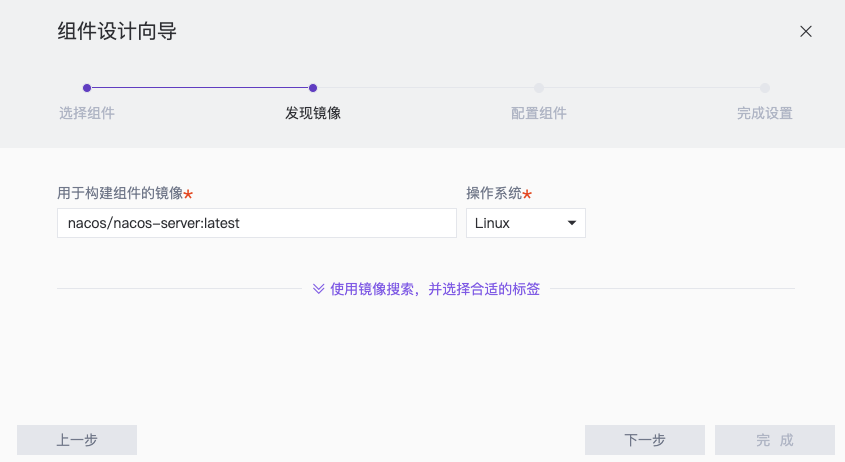This screenshot has height=462, width=845.
Task: Open the 完成设置 step label
Action: (765, 113)
